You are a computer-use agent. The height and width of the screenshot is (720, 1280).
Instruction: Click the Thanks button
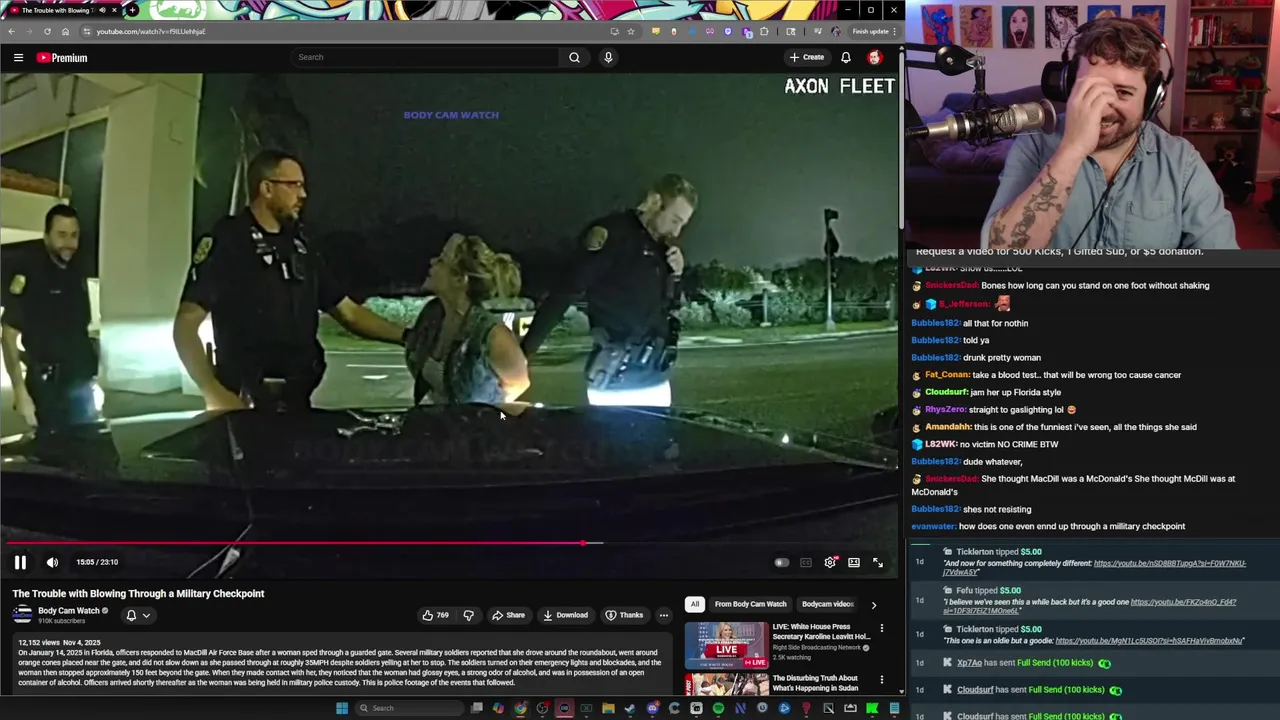[x=624, y=615]
